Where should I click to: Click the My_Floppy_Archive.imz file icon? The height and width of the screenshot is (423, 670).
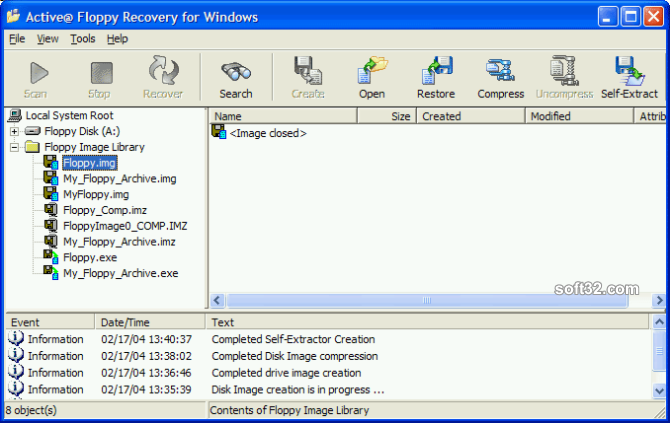(51, 241)
